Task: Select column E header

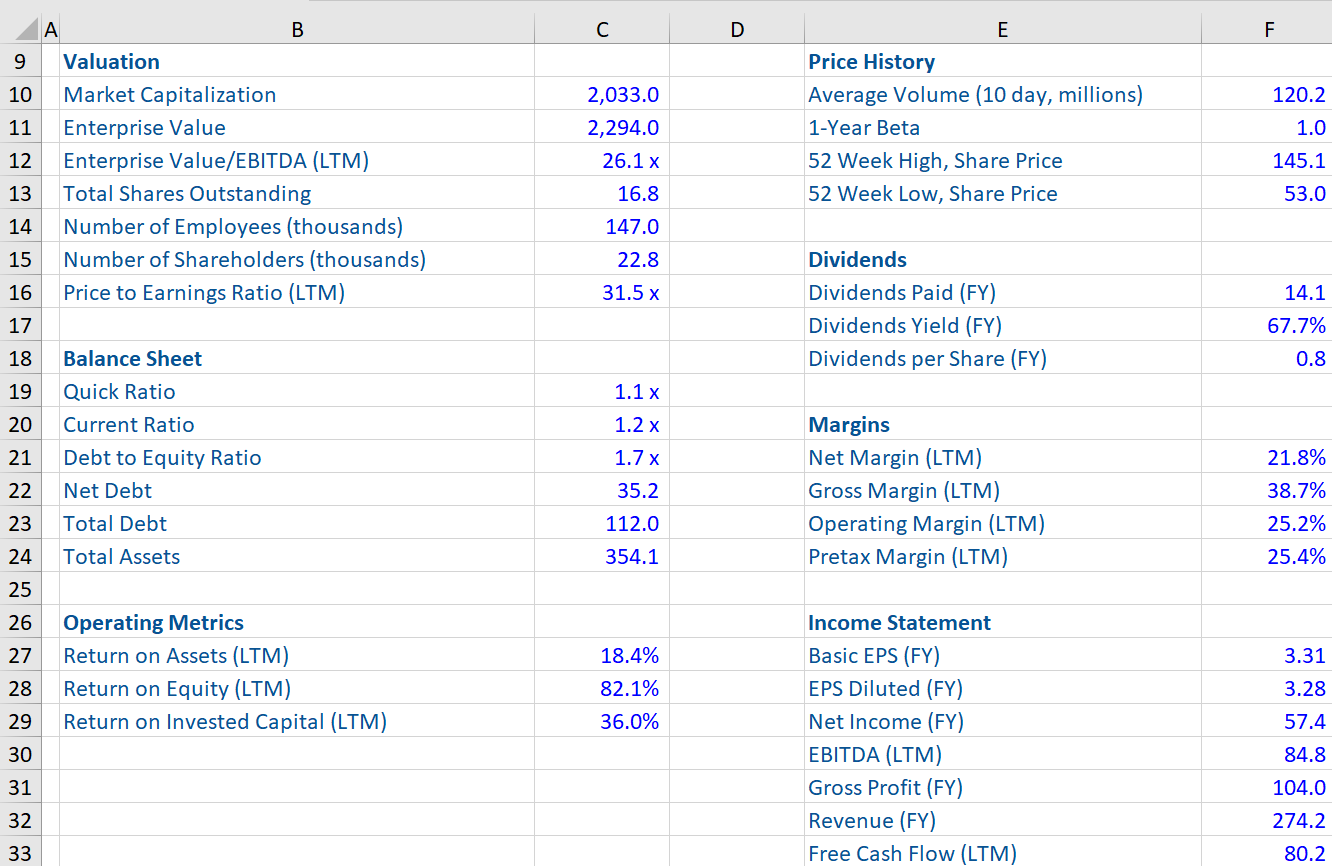Action: [1002, 29]
